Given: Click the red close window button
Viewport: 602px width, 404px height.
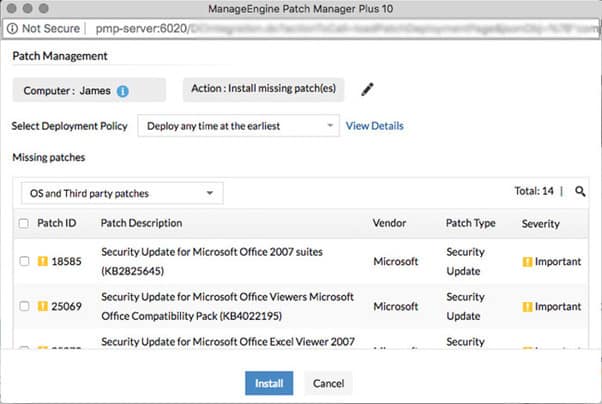Looking at the screenshot, I should click(x=12, y=8).
